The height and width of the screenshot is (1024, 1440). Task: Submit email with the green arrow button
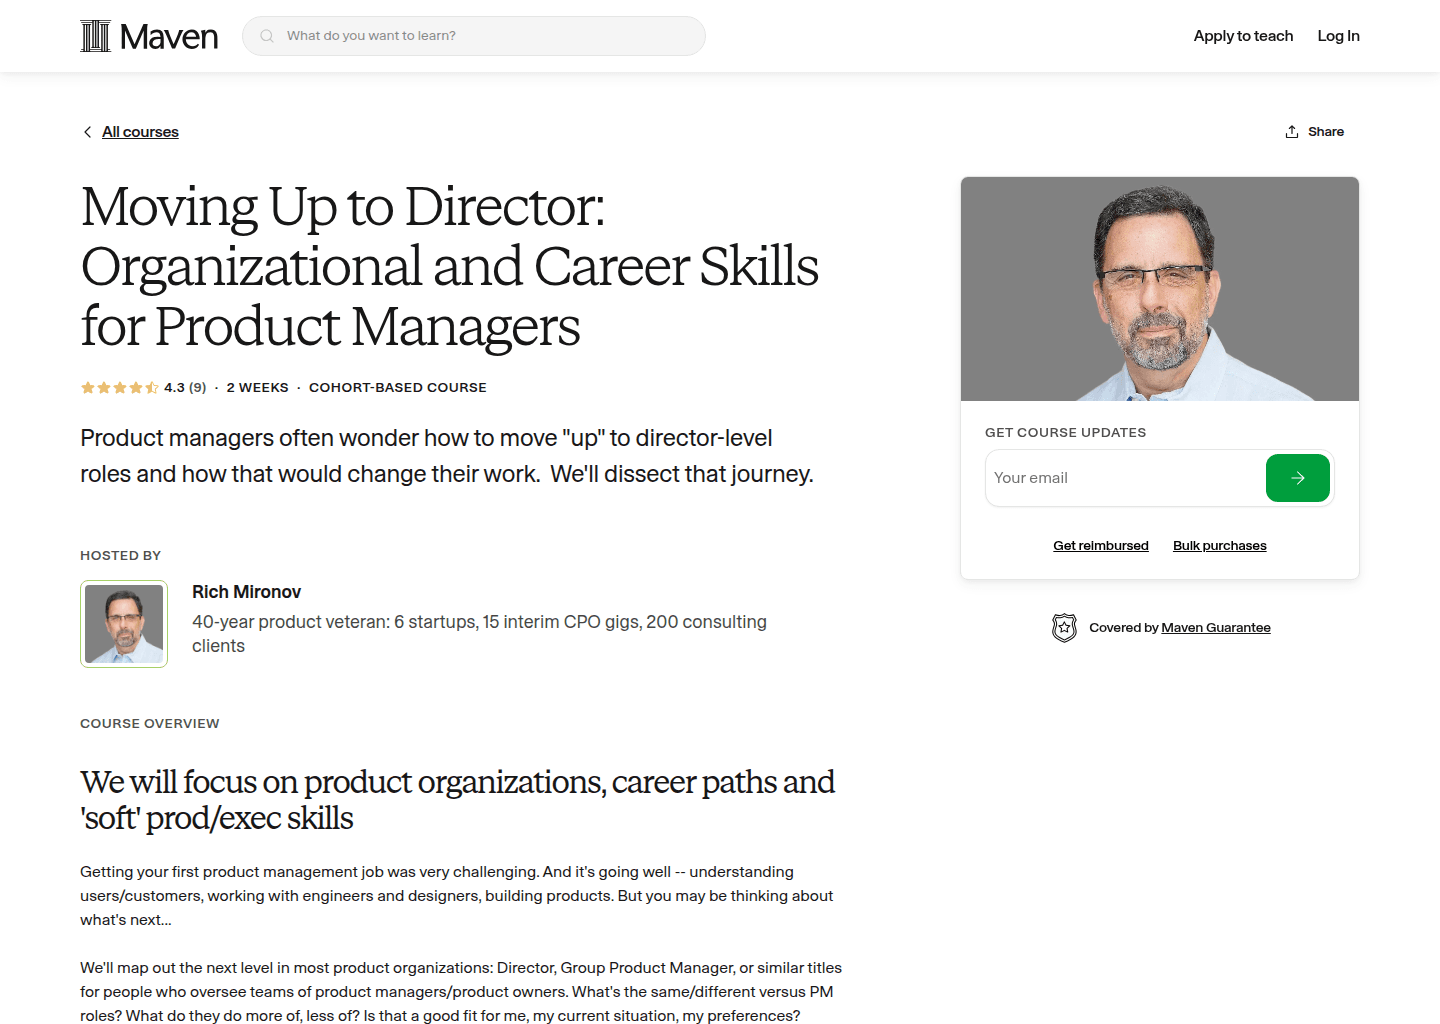click(x=1297, y=478)
